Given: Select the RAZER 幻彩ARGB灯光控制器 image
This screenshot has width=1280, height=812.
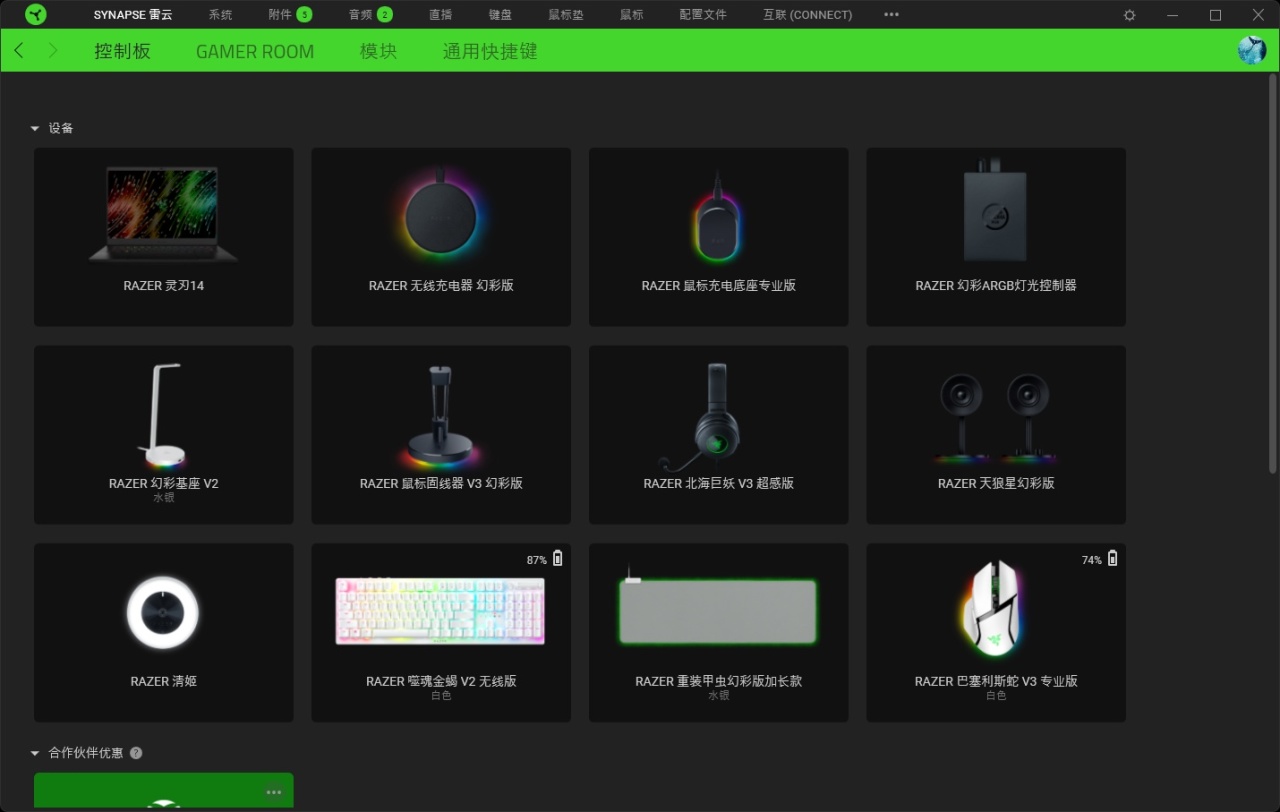Looking at the screenshot, I should (996, 210).
